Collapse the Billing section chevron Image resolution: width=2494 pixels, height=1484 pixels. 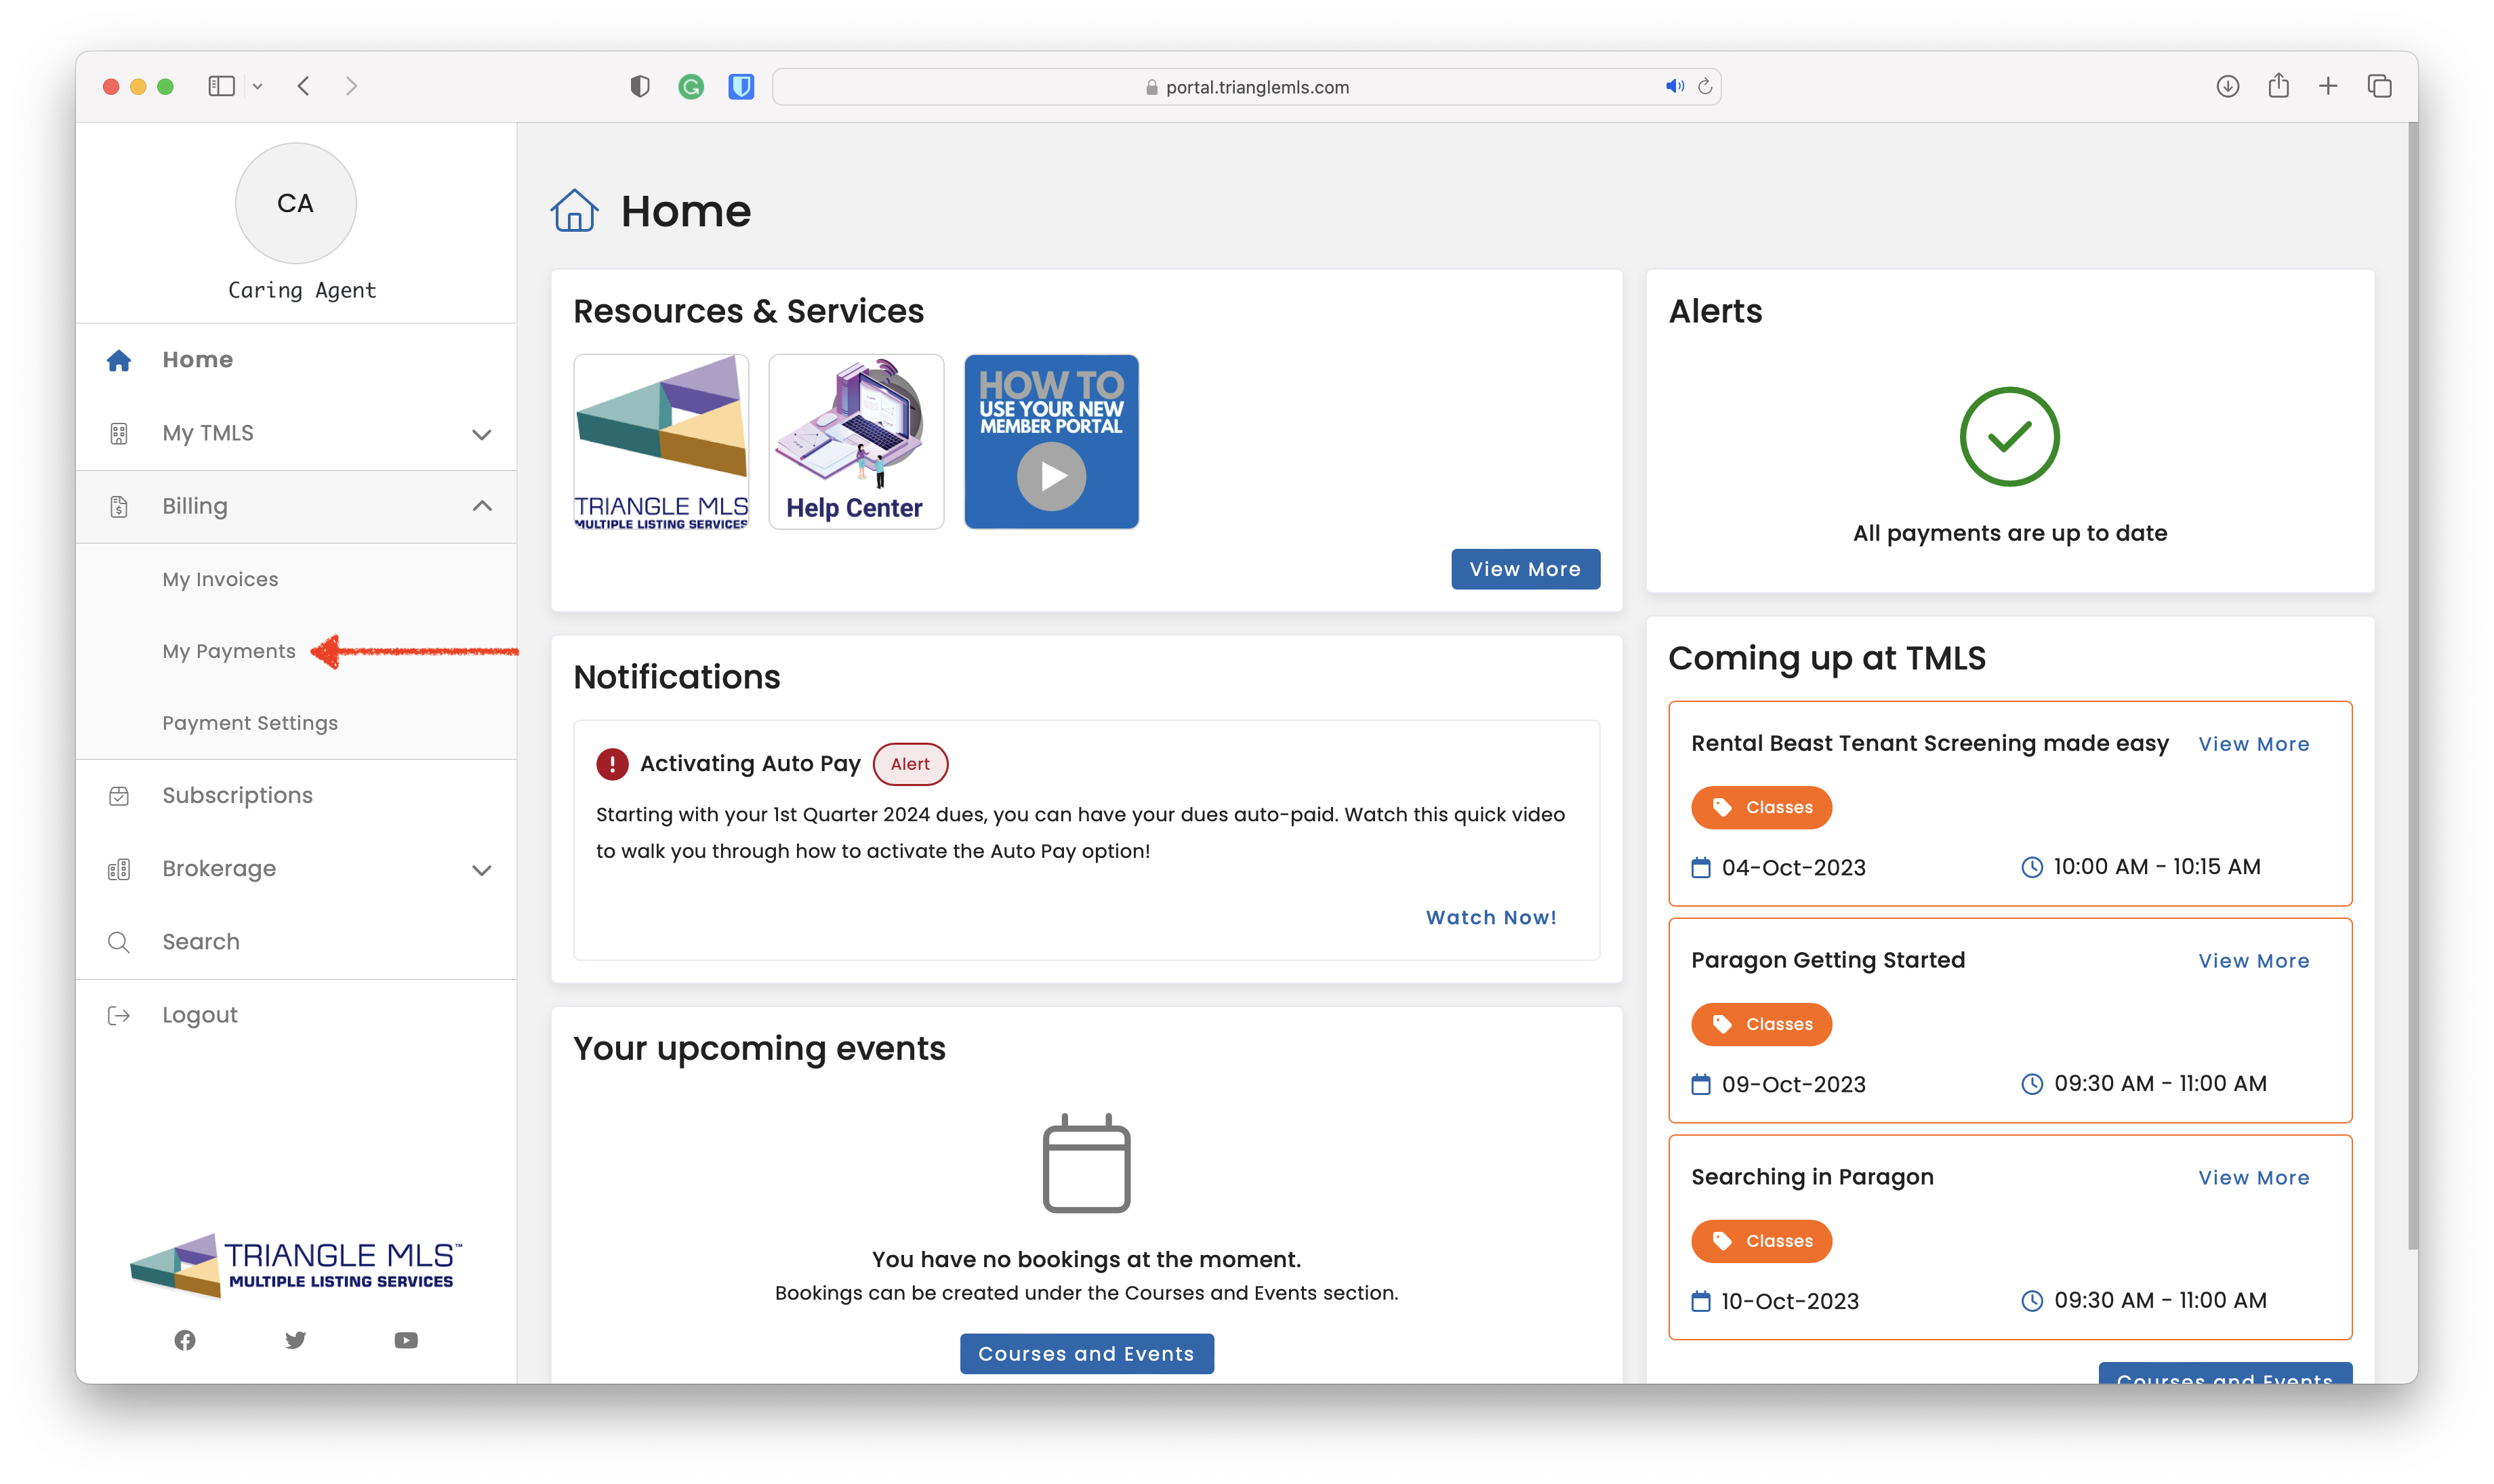click(x=481, y=506)
